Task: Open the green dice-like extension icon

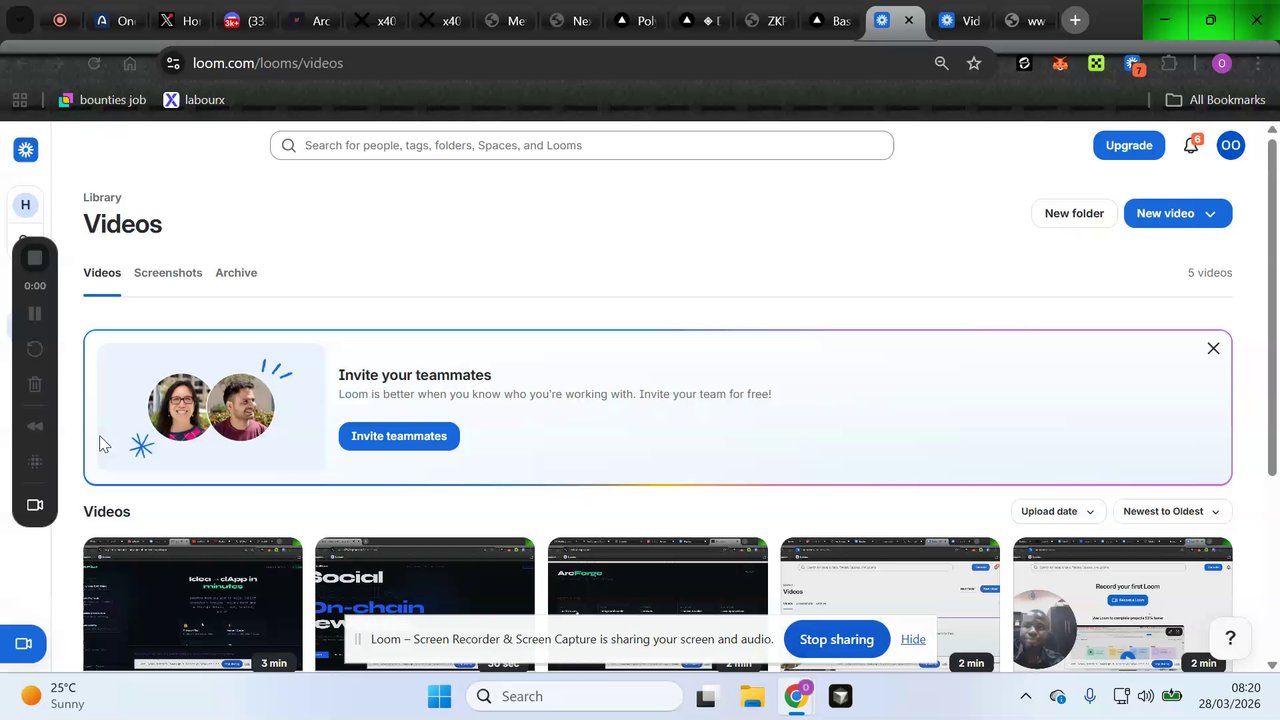Action: click(1096, 63)
